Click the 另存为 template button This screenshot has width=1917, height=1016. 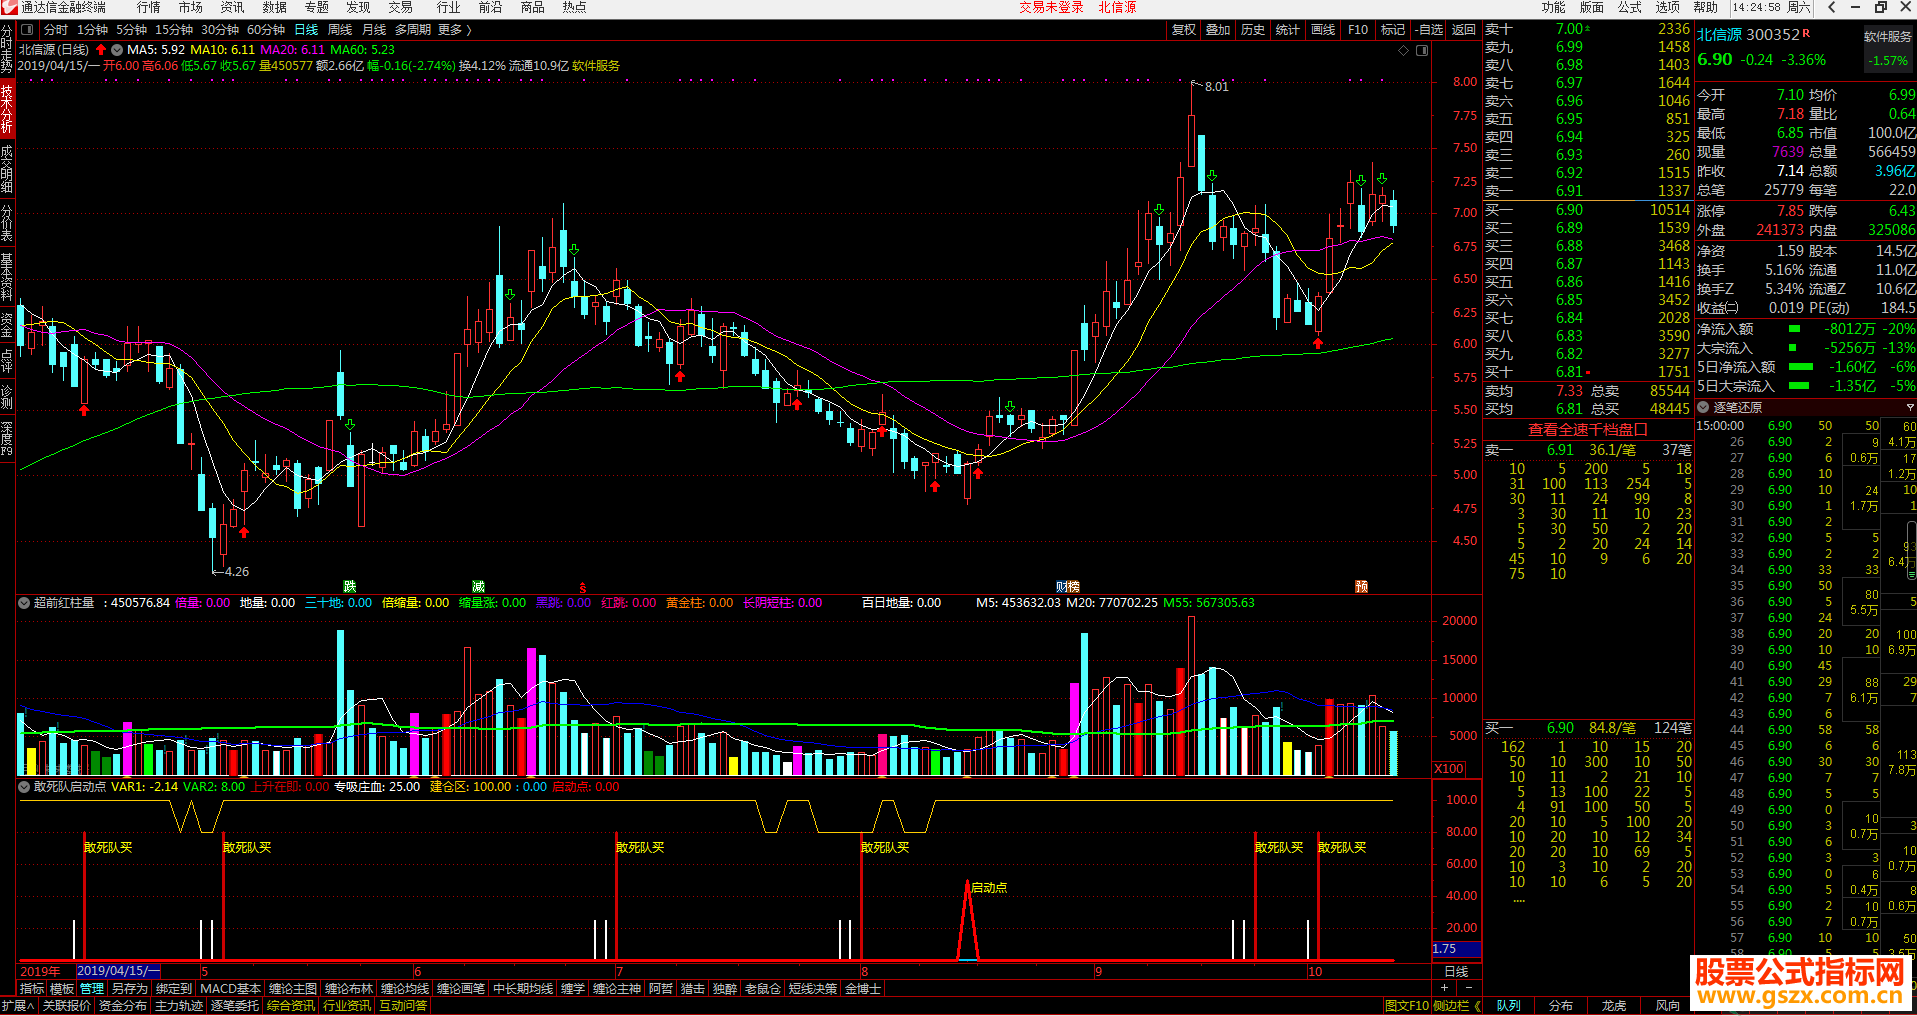(x=130, y=989)
